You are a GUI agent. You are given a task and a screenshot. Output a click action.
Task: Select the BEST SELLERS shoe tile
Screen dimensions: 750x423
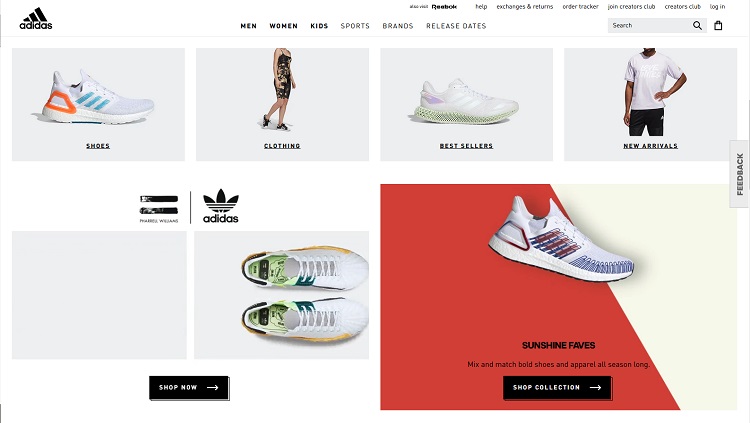466,104
